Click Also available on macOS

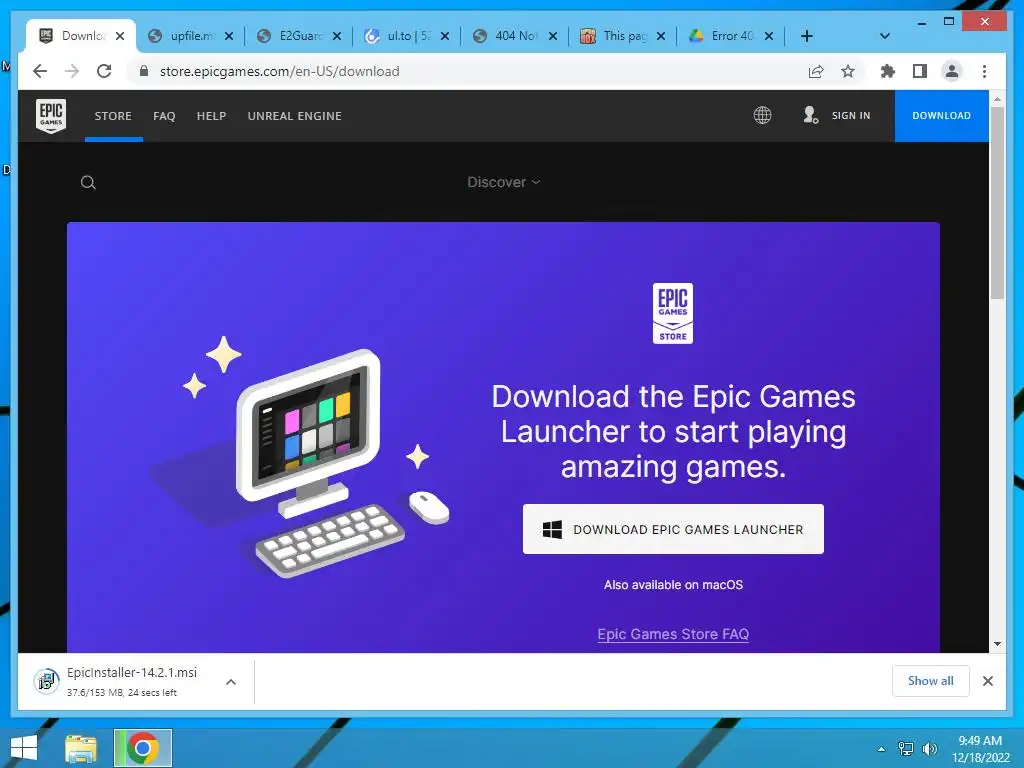pyautogui.click(x=673, y=584)
